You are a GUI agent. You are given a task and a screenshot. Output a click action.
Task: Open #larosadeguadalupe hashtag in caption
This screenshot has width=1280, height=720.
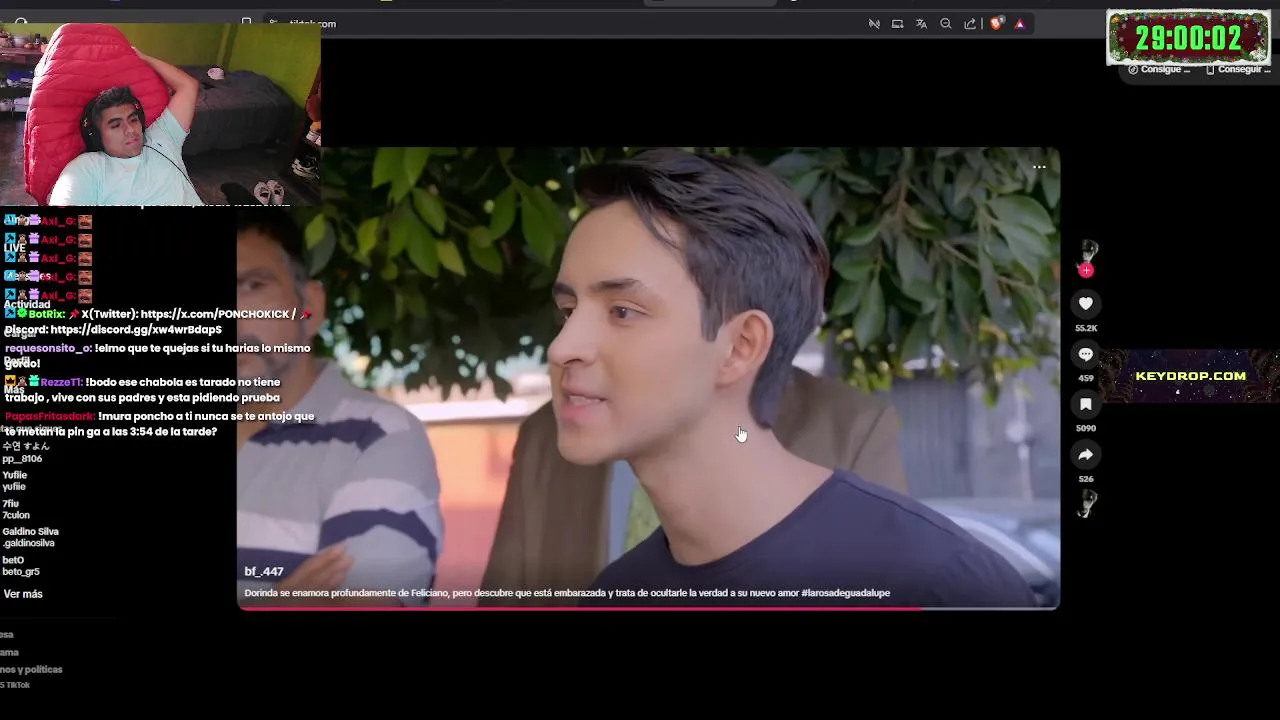click(x=845, y=593)
